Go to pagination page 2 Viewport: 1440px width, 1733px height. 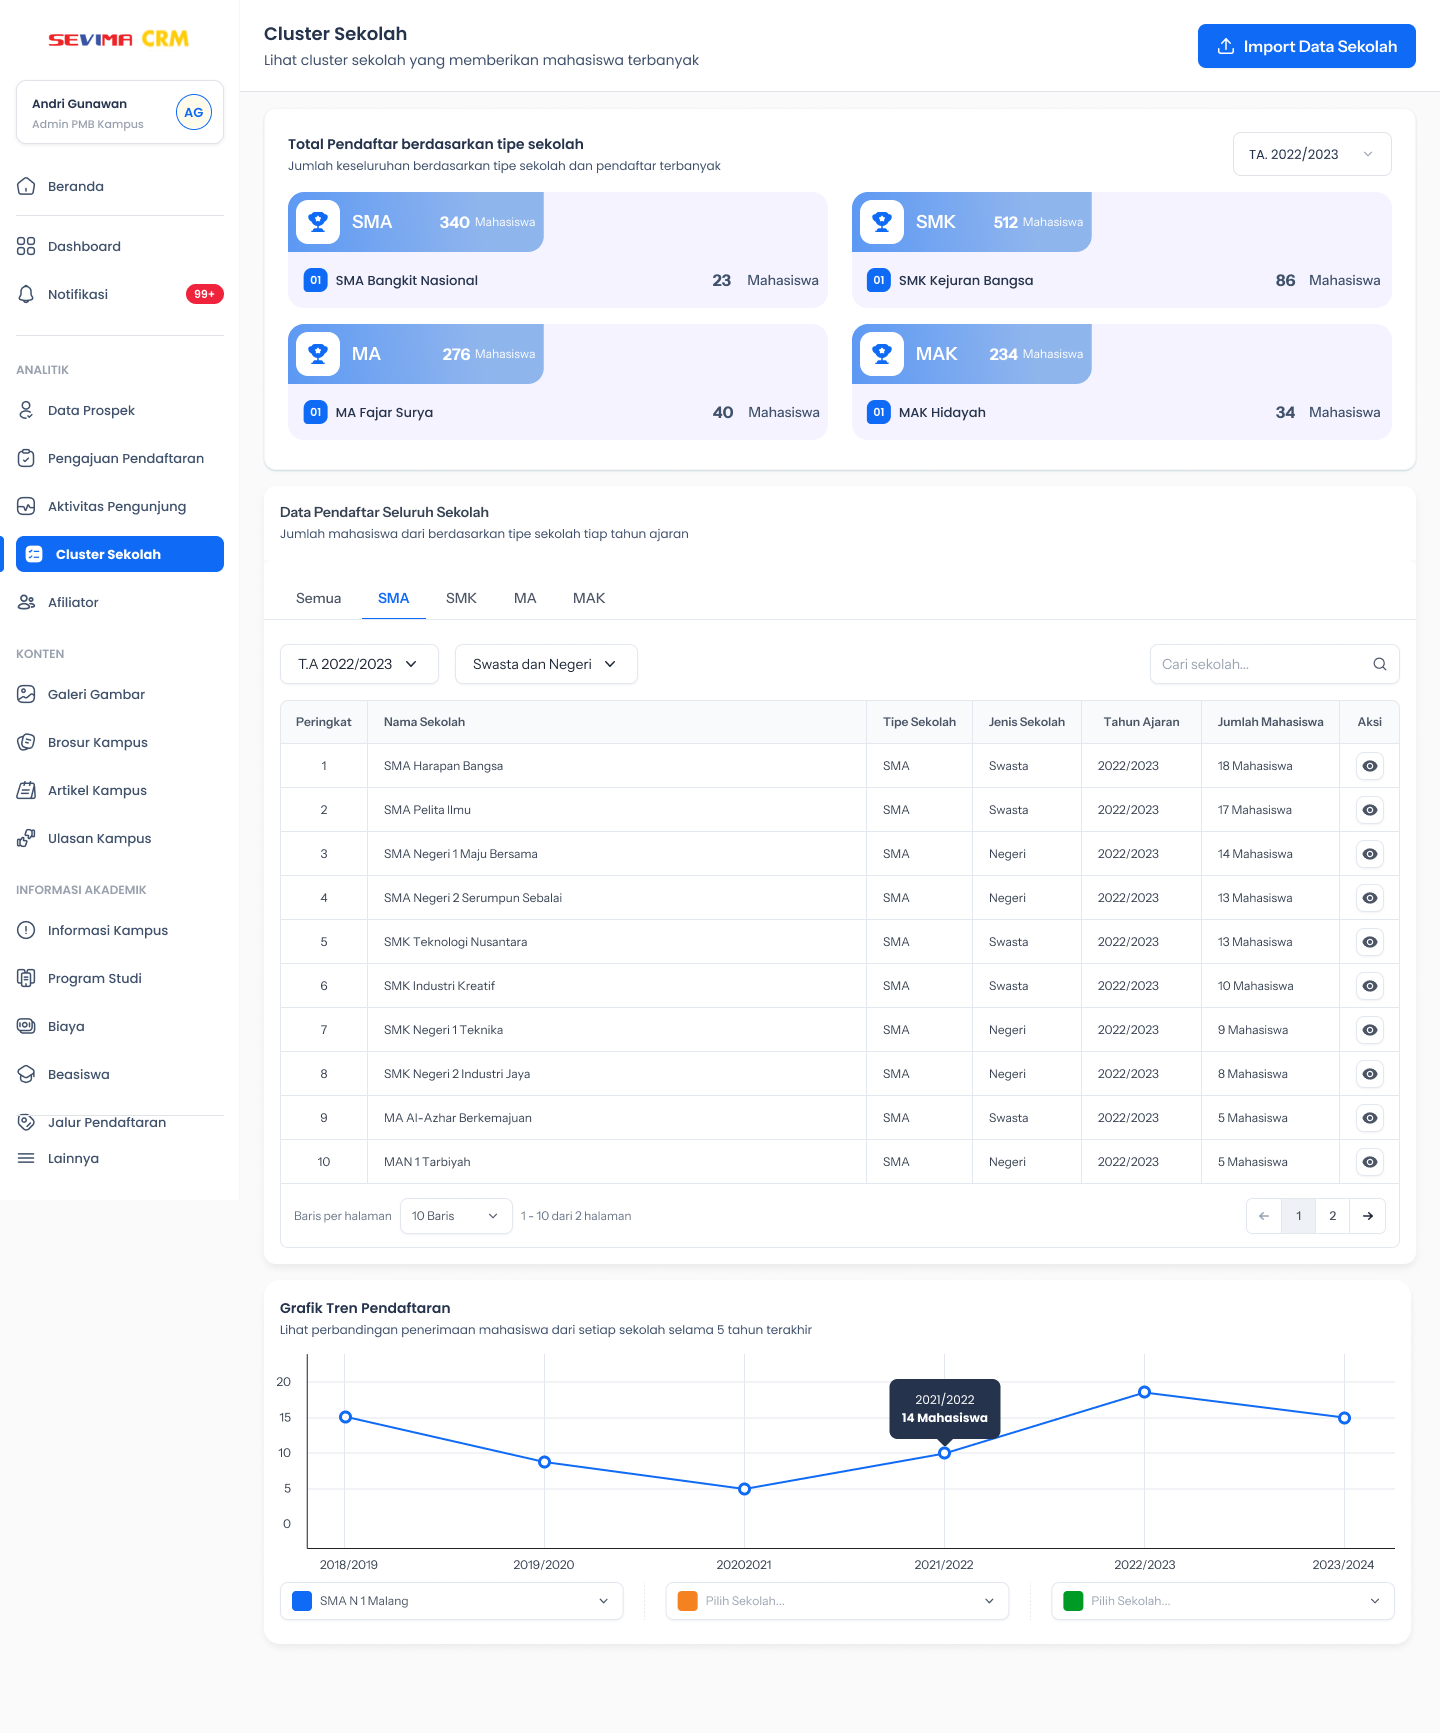point(1332,1216)
